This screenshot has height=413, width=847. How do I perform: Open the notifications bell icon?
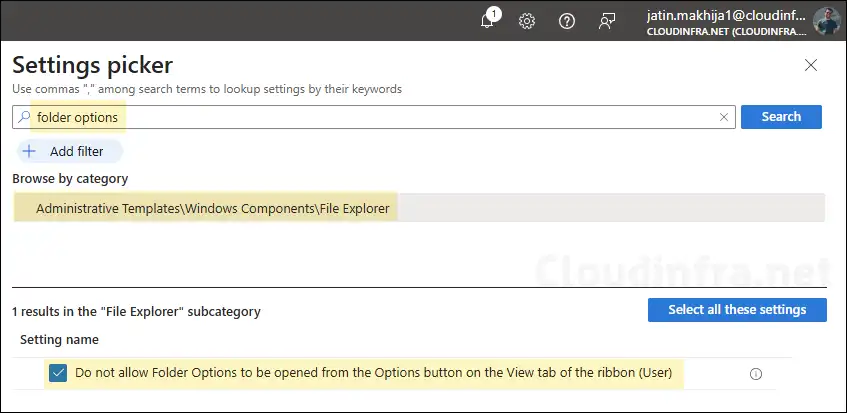(488, 21)
